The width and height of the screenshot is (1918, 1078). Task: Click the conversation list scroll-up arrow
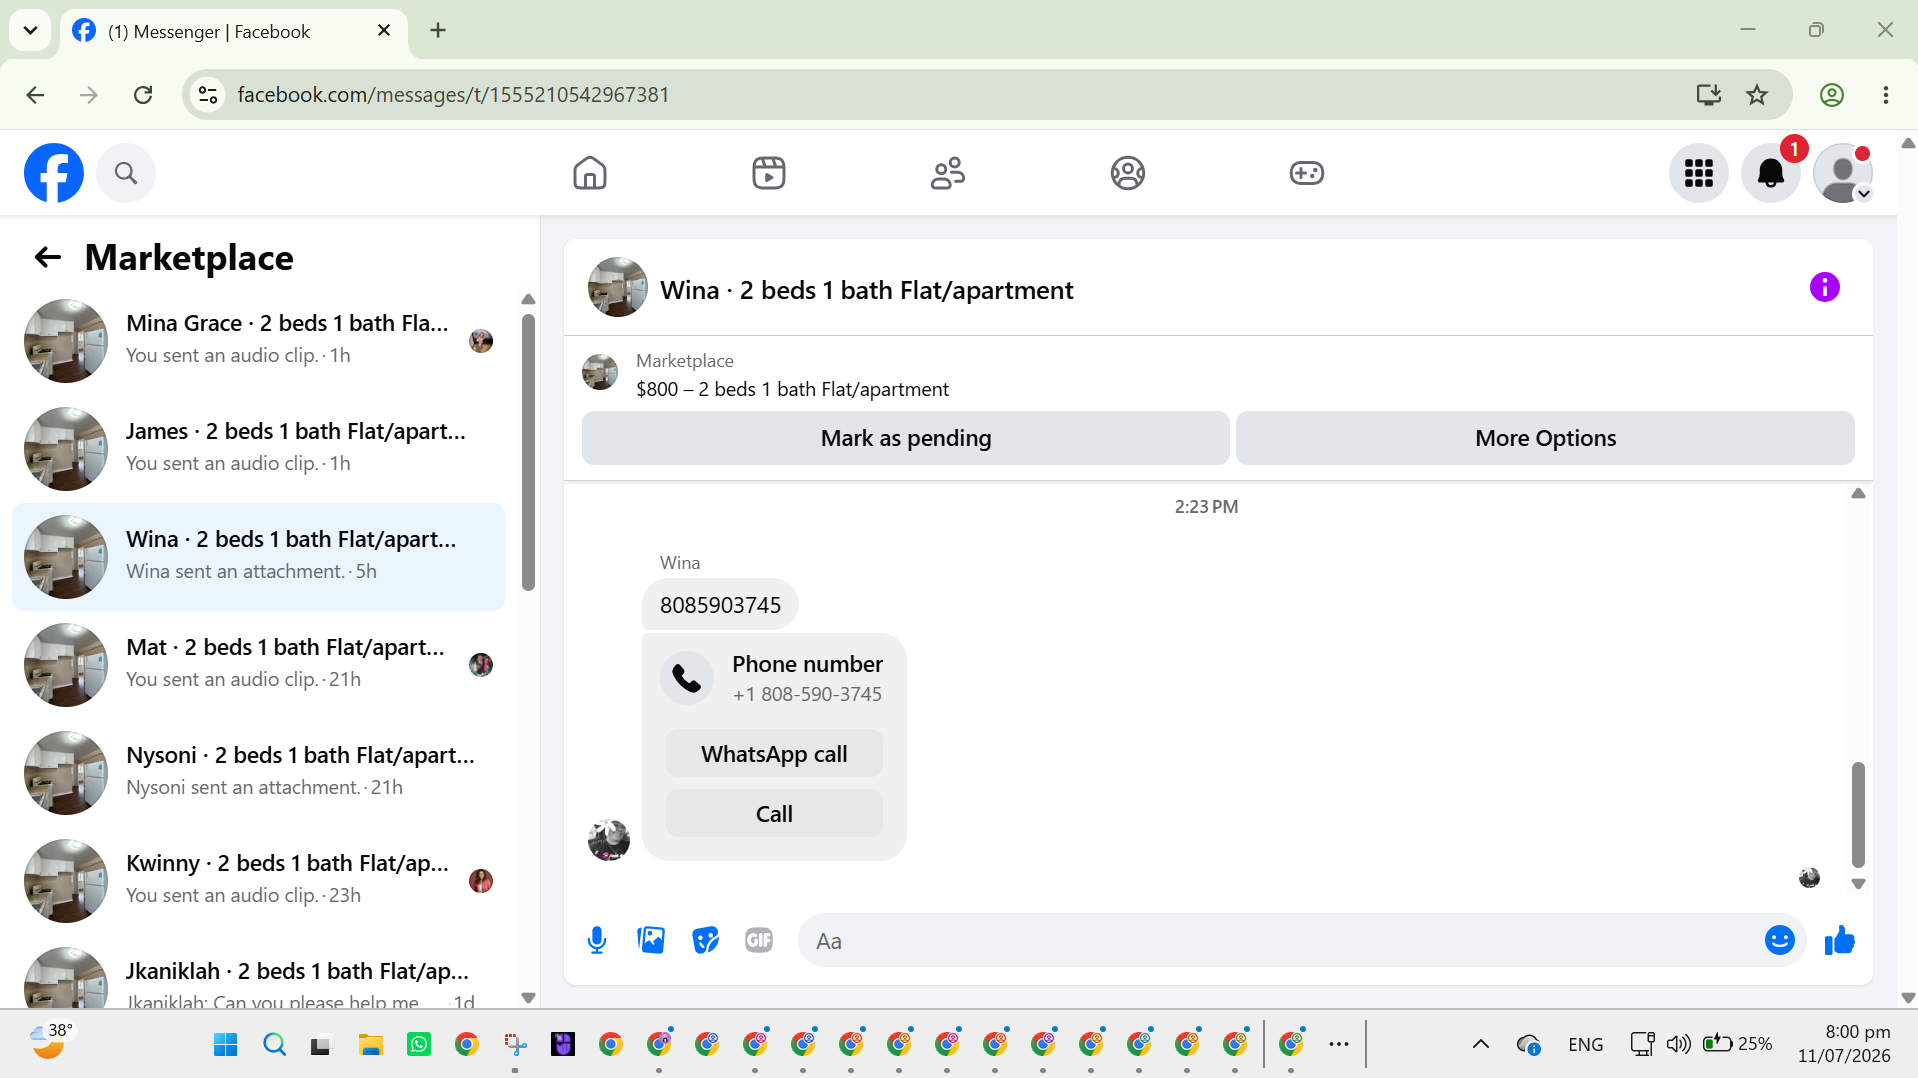click(528, 300)
